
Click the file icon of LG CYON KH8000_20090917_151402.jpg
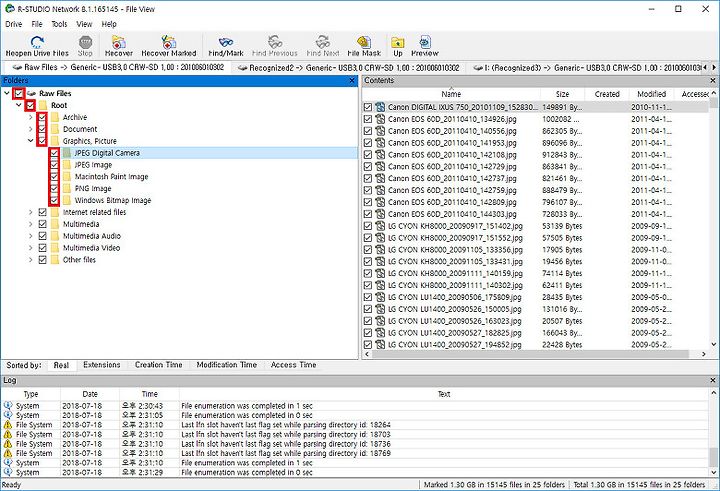[x=380, y=226]
